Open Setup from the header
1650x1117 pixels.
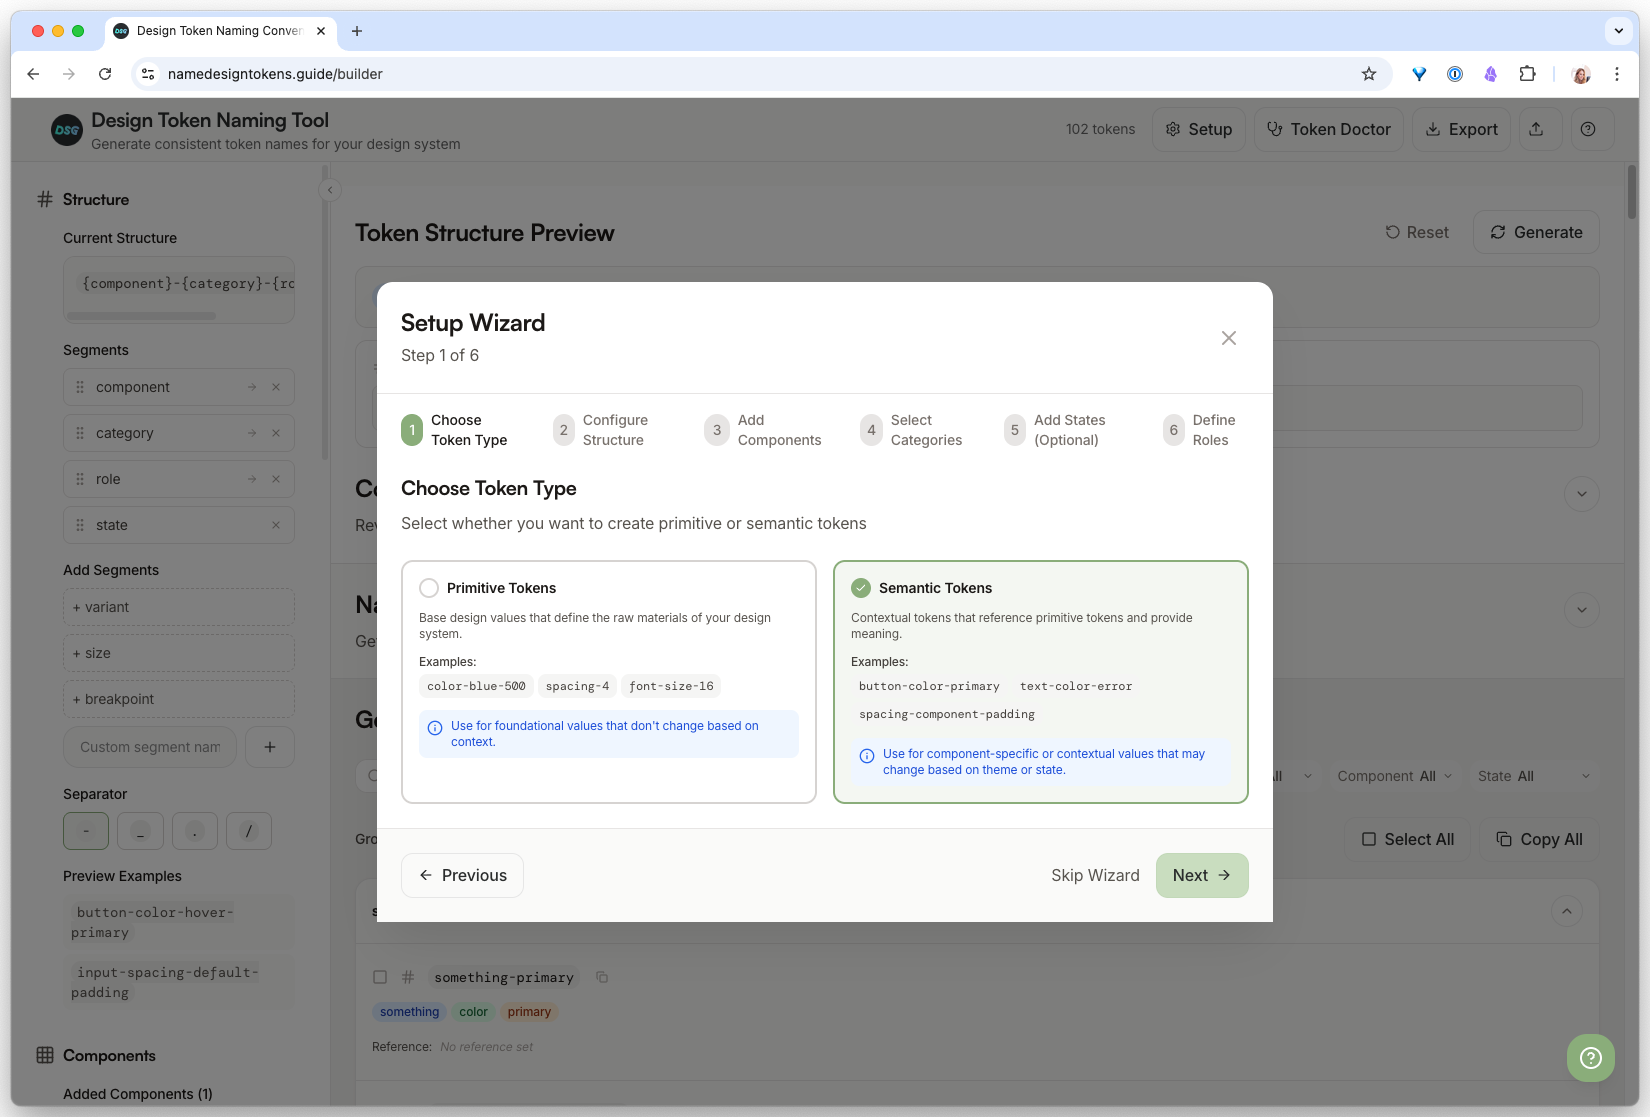click(x=1199, y=129)
